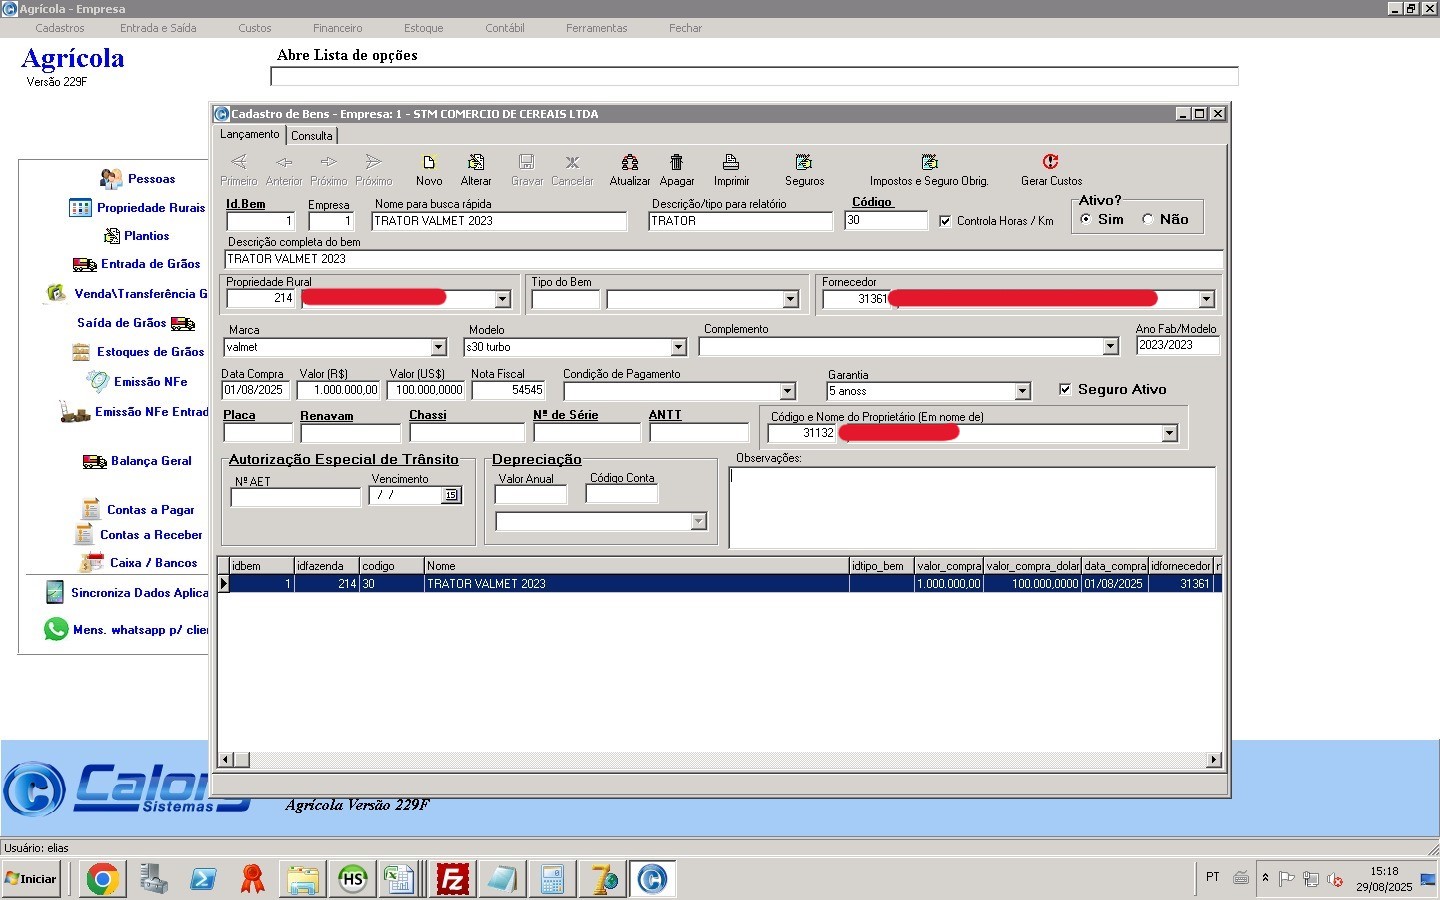The width and height of the screenshot is (1440, 900).
Task: Click the Imprimir printer icon
Action: coord(731,163)
